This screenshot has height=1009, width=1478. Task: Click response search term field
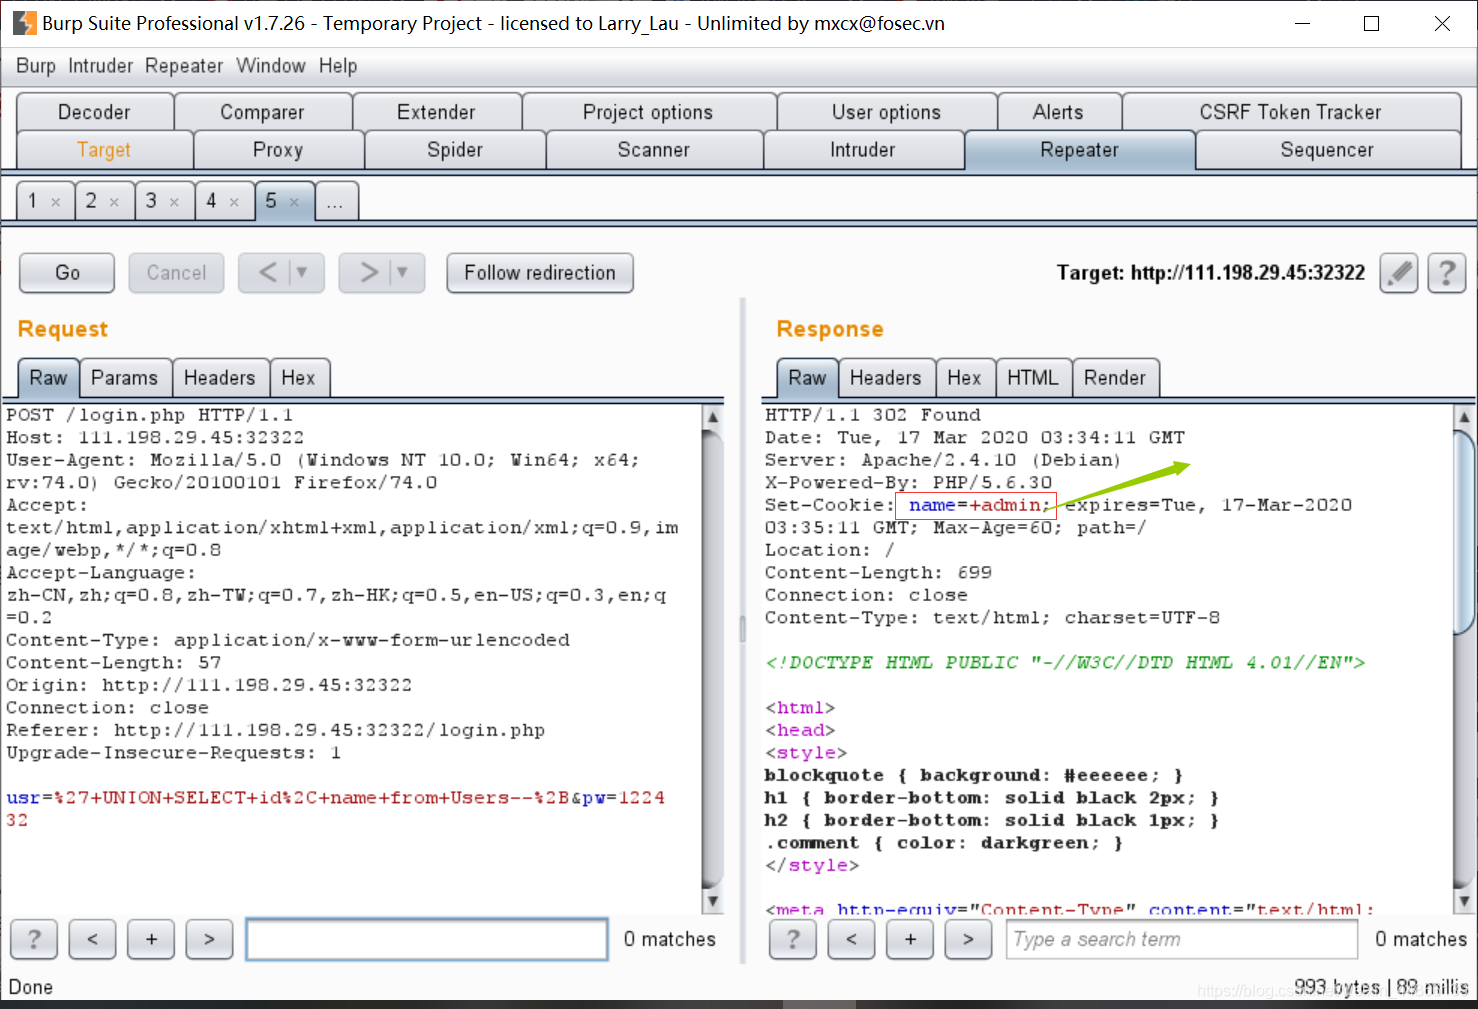(1182, 939)
